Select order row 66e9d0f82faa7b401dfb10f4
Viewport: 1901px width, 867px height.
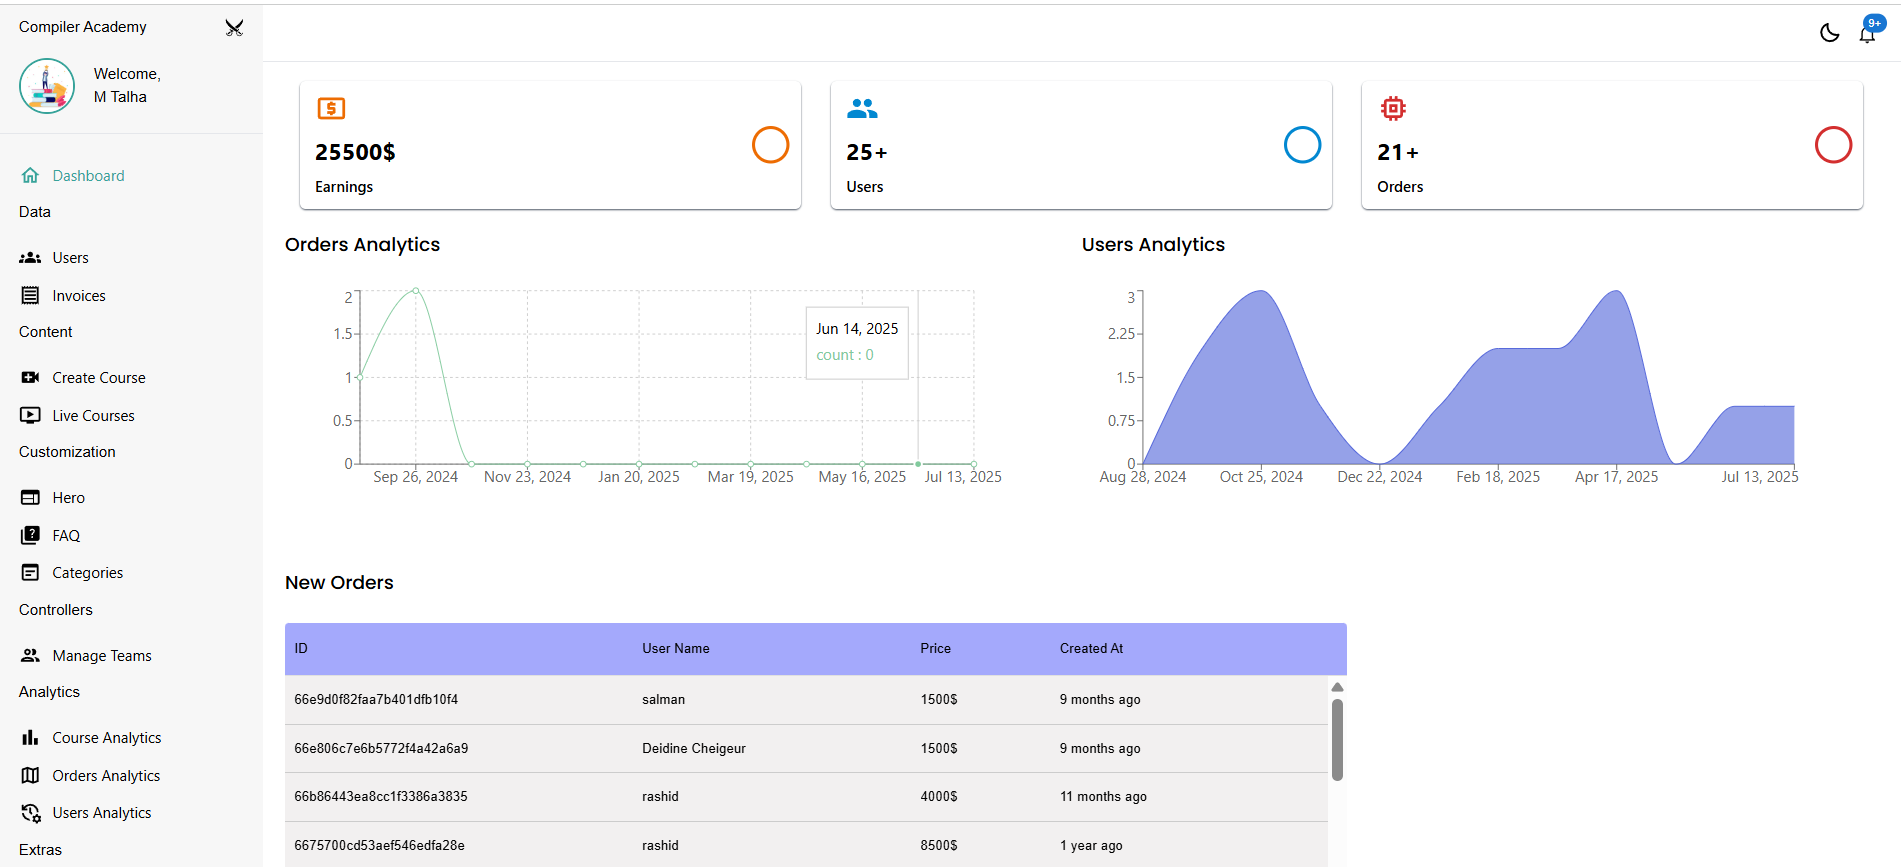pyautogui.click(x=806, y=700)
